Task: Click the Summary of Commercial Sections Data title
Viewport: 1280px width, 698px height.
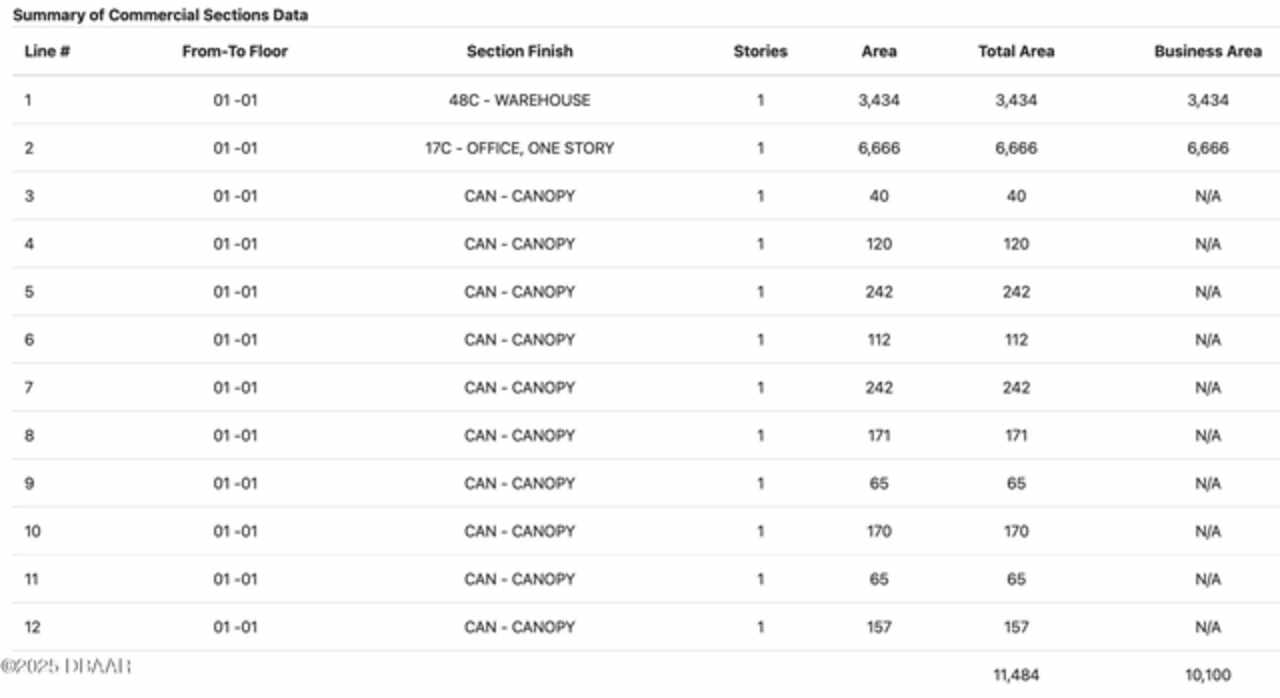Action: (160, 15)
